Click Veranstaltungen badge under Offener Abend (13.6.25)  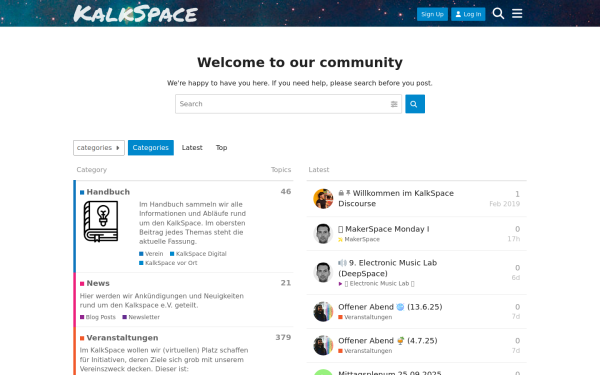[365, 317]
